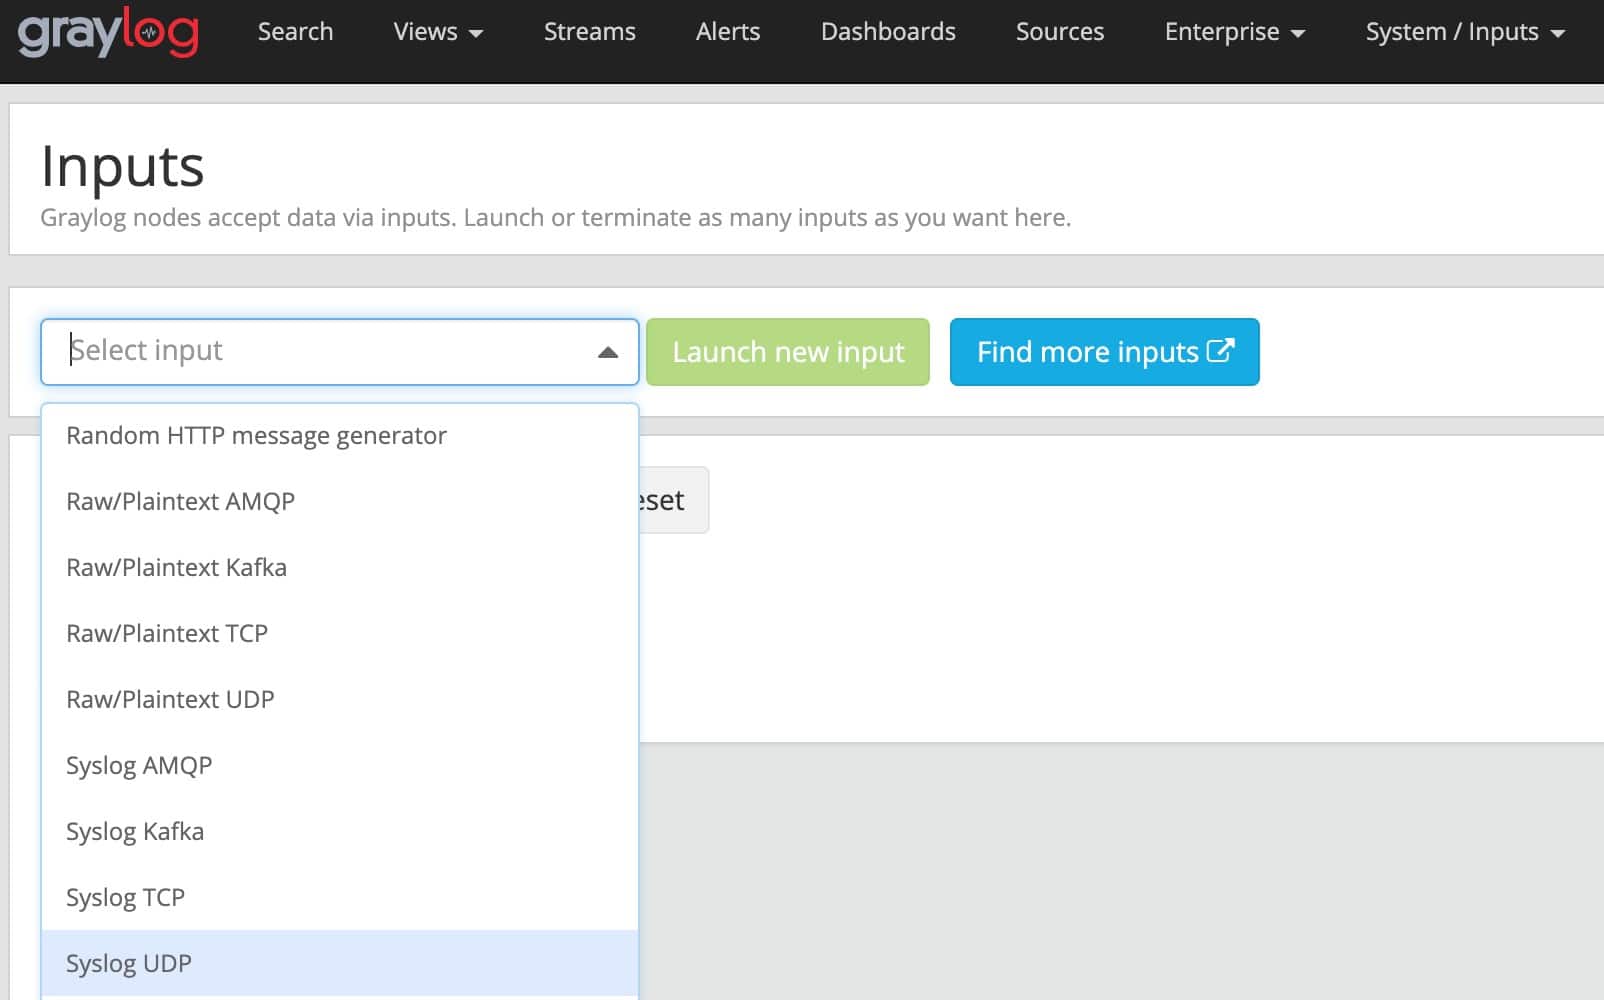Click the external link icon on Find more inputs

point(1220,350)
